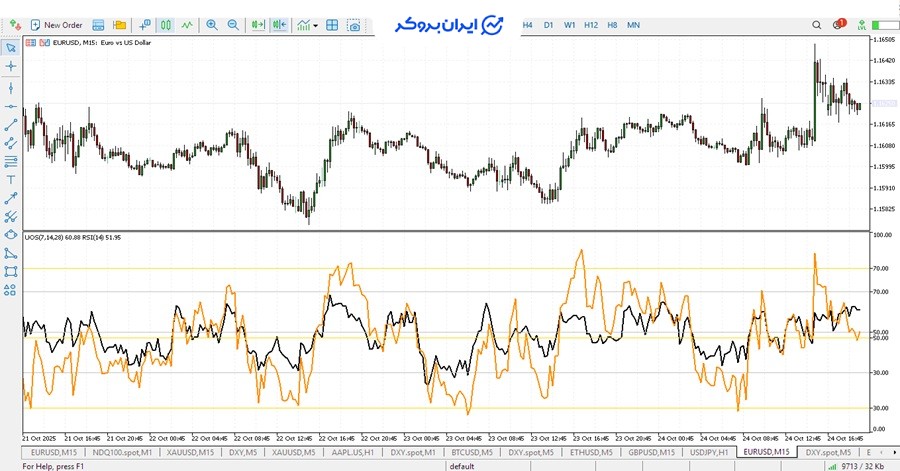Switch to the H4 timeframe
The width and height of the screenshot is (900, 471).
pyautogui.click(x=527, y=24)
